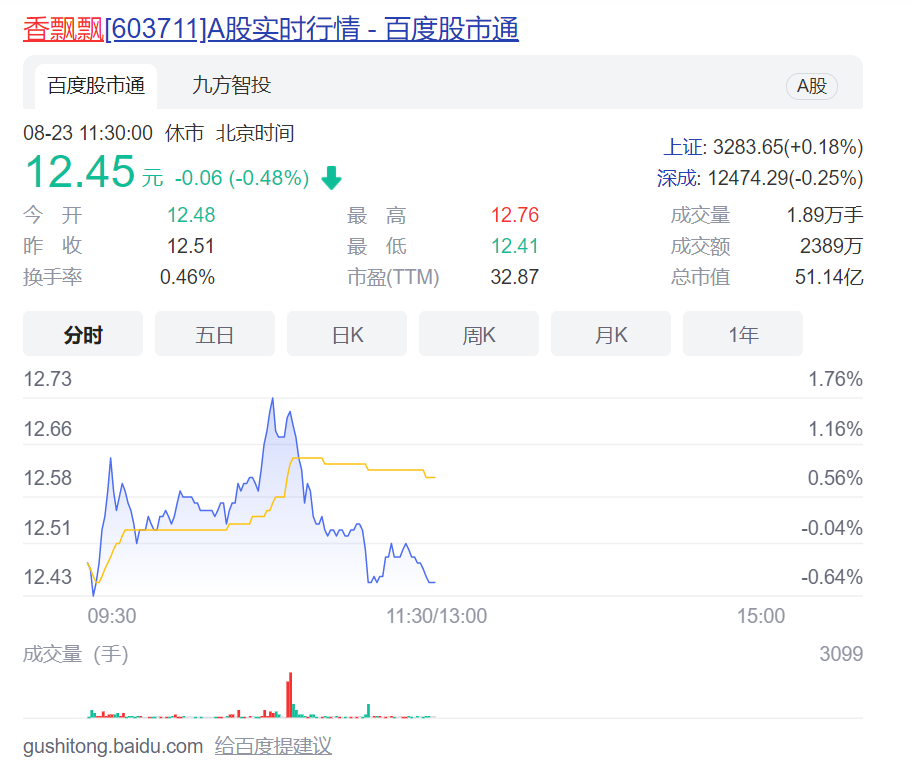This screenshot has height=761, width=912.
Task: Select the 1年 chart range
Action: coord(743,334)
